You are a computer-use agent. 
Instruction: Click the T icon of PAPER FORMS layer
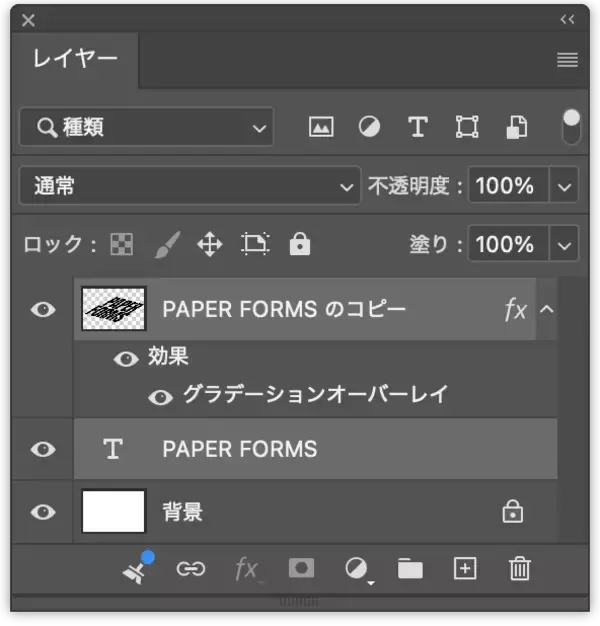113,449
